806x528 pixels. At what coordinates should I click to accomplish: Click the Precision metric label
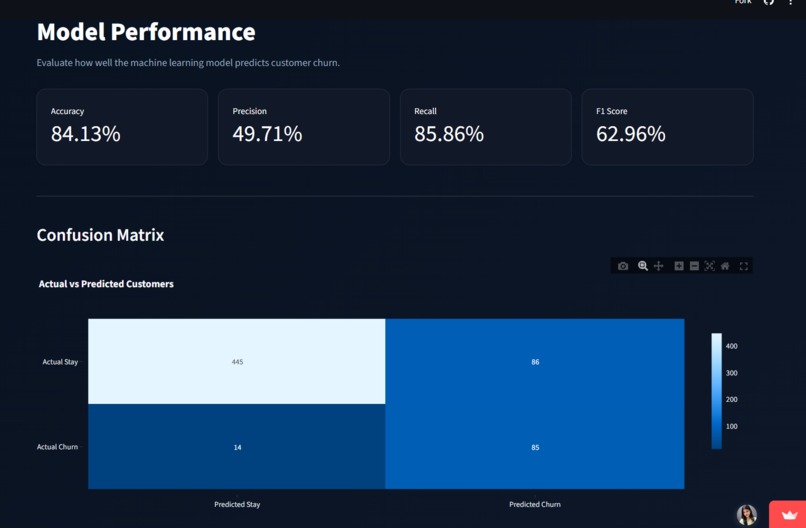(x=249, y=111)
